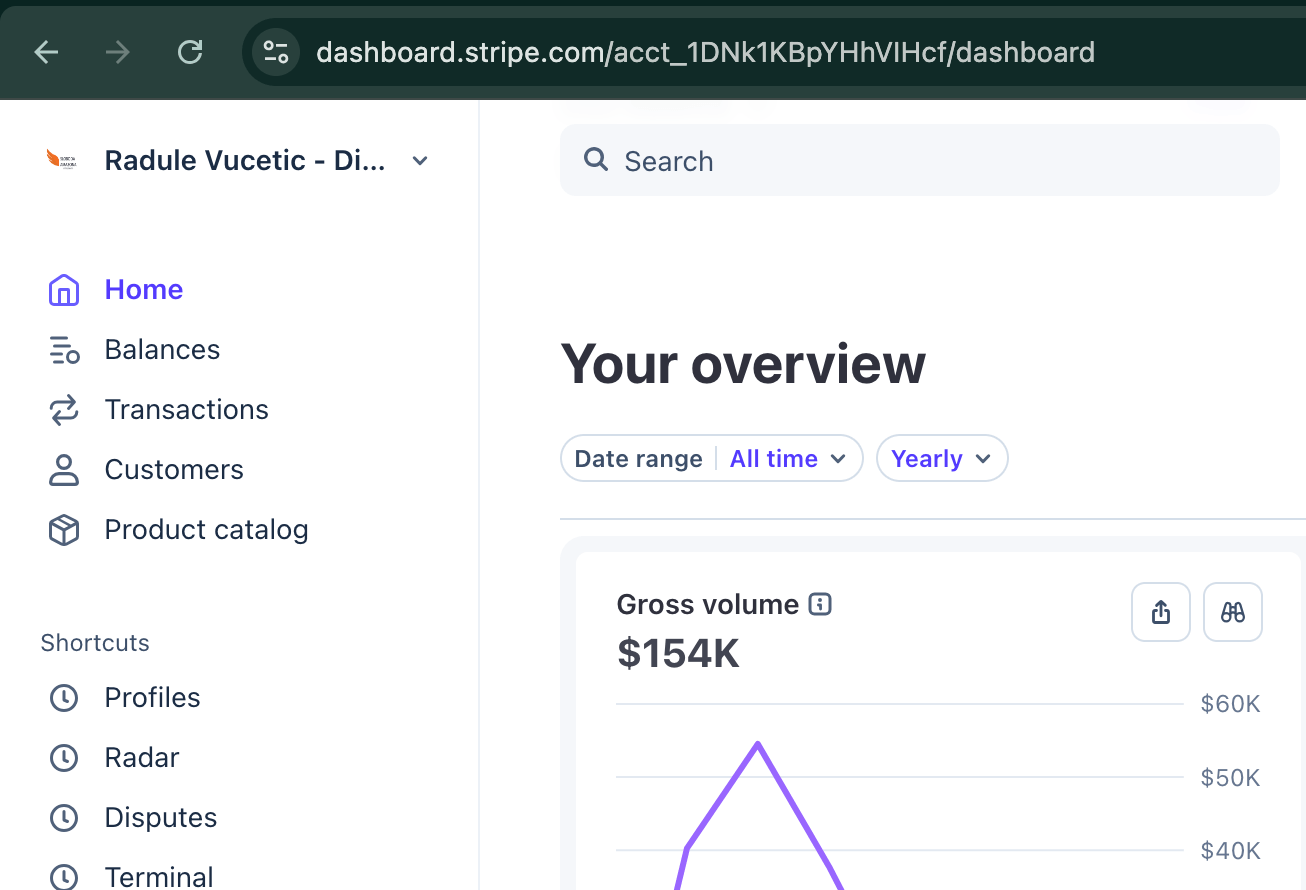Click the share/export icon on Gross volume
1306x890 pixels.
pyautogui.click(x=1161, y=612)
